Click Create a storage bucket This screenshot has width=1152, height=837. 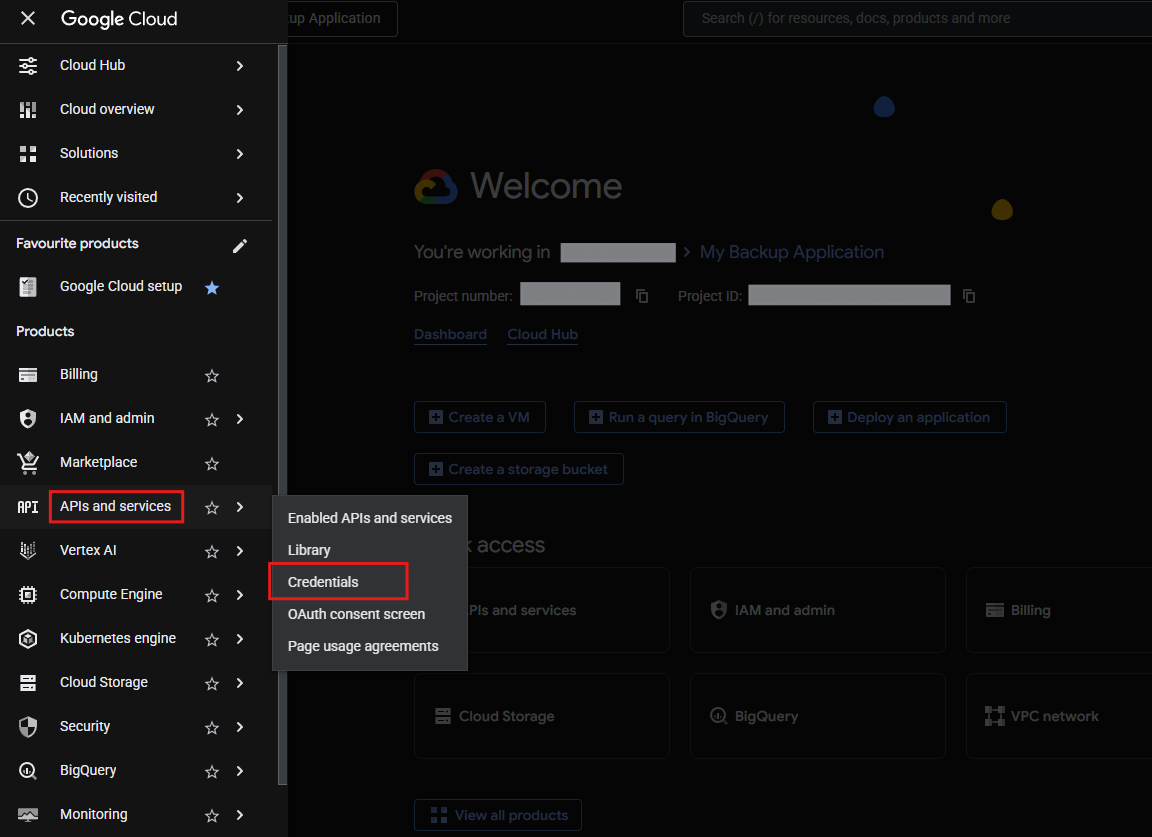point(519,469)
